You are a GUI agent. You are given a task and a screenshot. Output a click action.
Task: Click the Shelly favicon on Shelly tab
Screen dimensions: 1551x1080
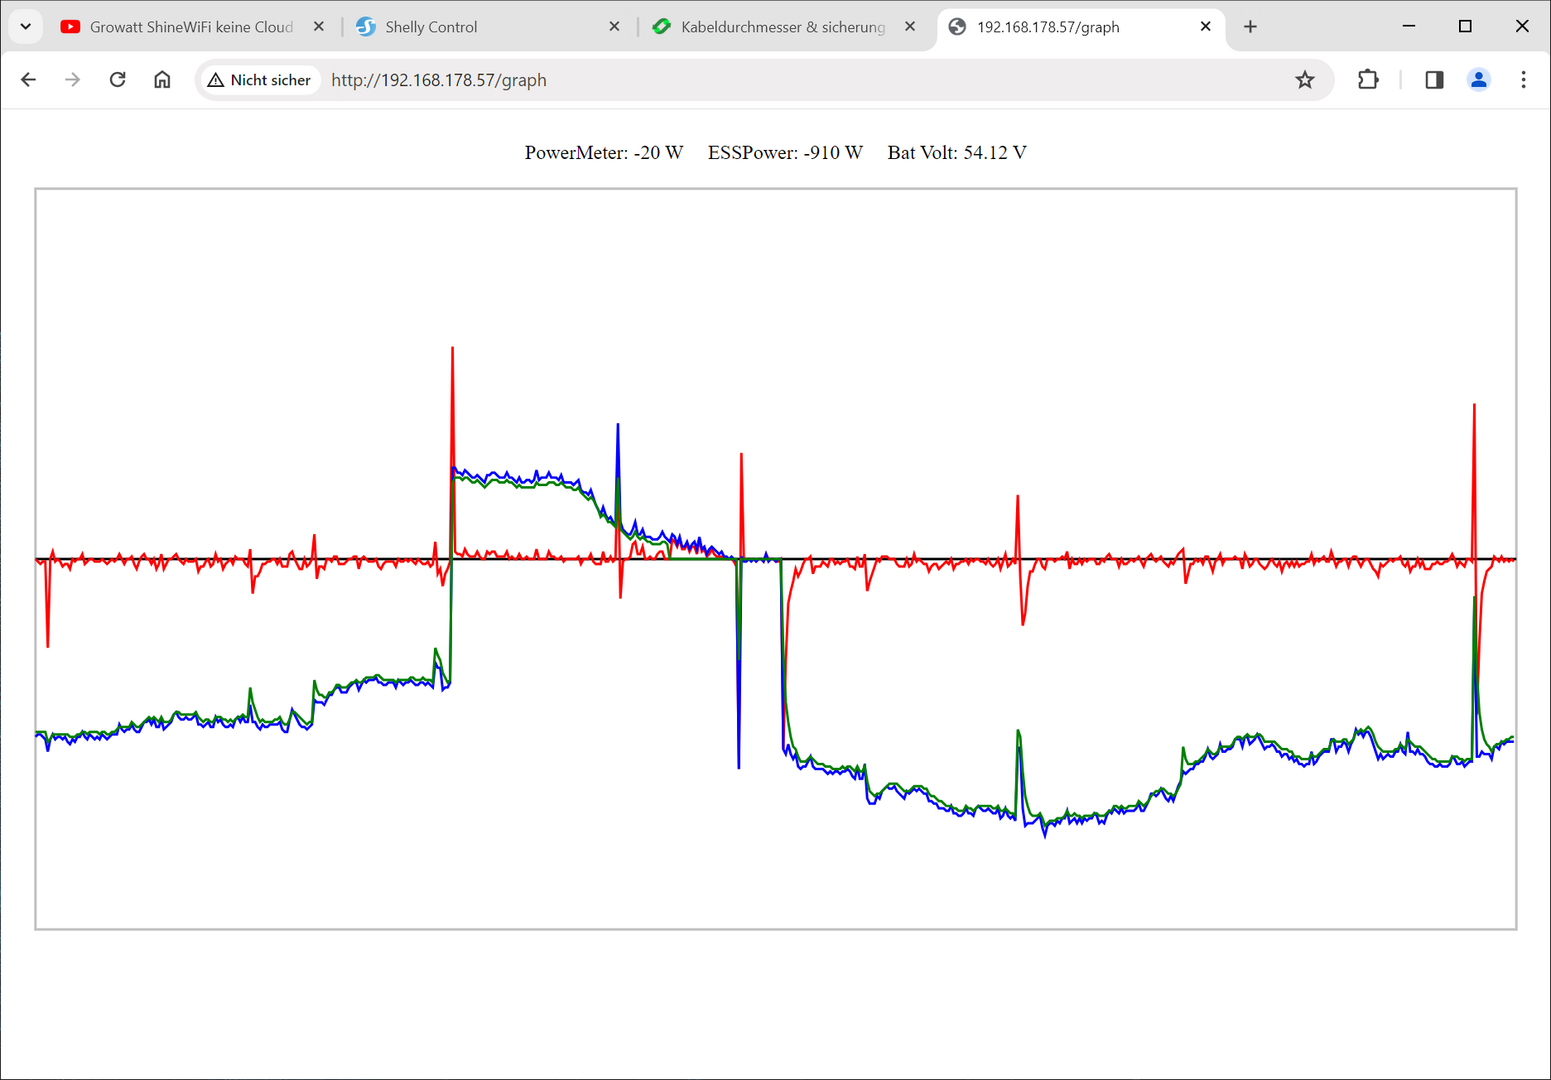(x=366, y=27)
